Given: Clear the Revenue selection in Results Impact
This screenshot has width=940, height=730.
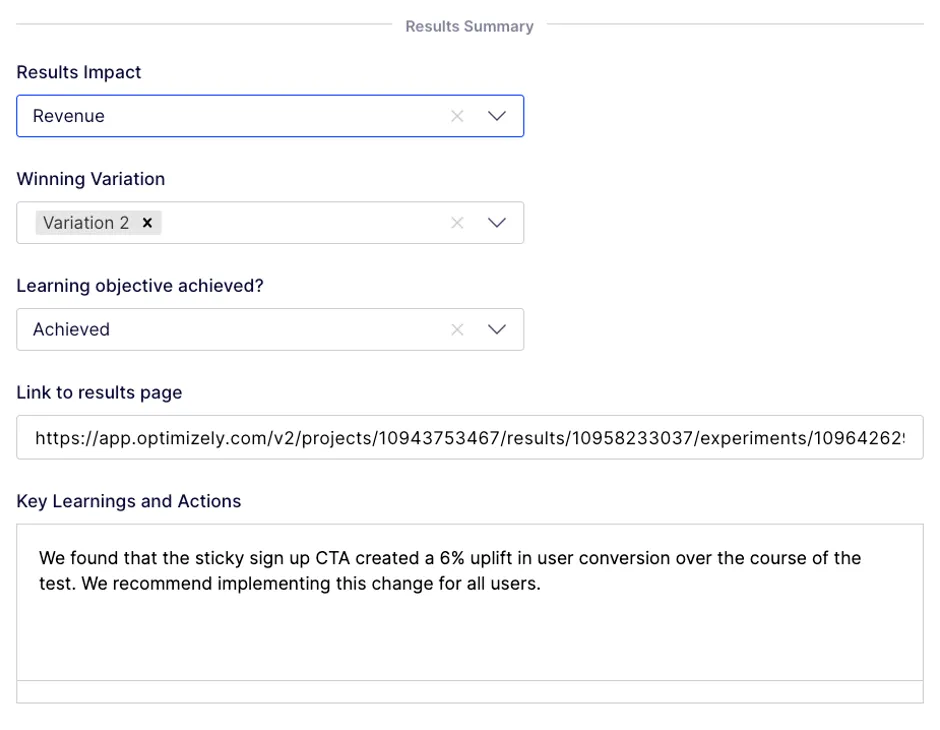Looking at the screenshot, I should pos(457,116).
